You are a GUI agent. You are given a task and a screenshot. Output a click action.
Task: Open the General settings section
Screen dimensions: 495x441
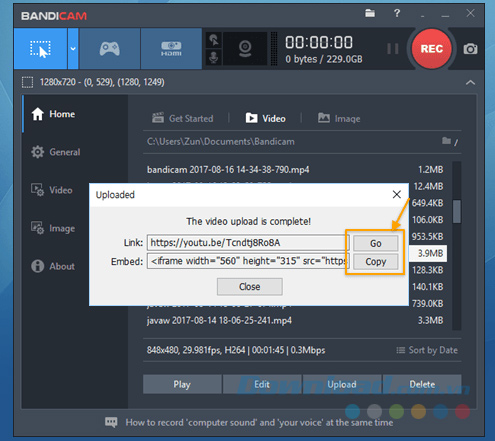pyautogui.click(x=56, y=152)
